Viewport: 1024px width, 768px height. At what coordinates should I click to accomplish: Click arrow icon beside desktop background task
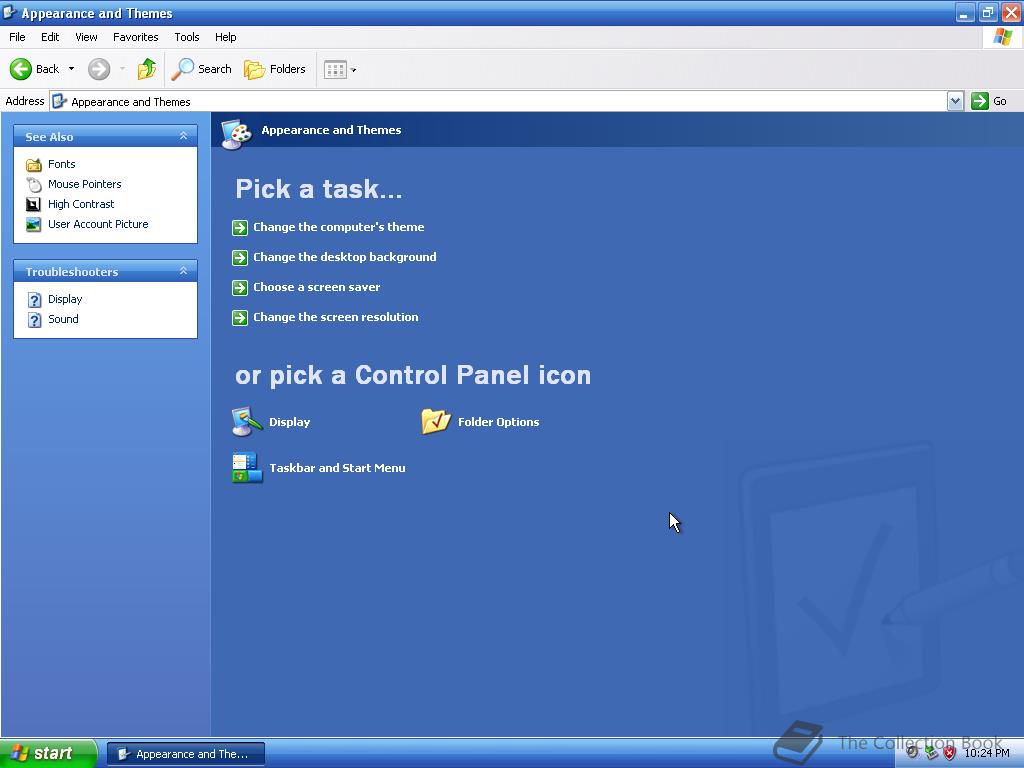(x=240, y=258)
